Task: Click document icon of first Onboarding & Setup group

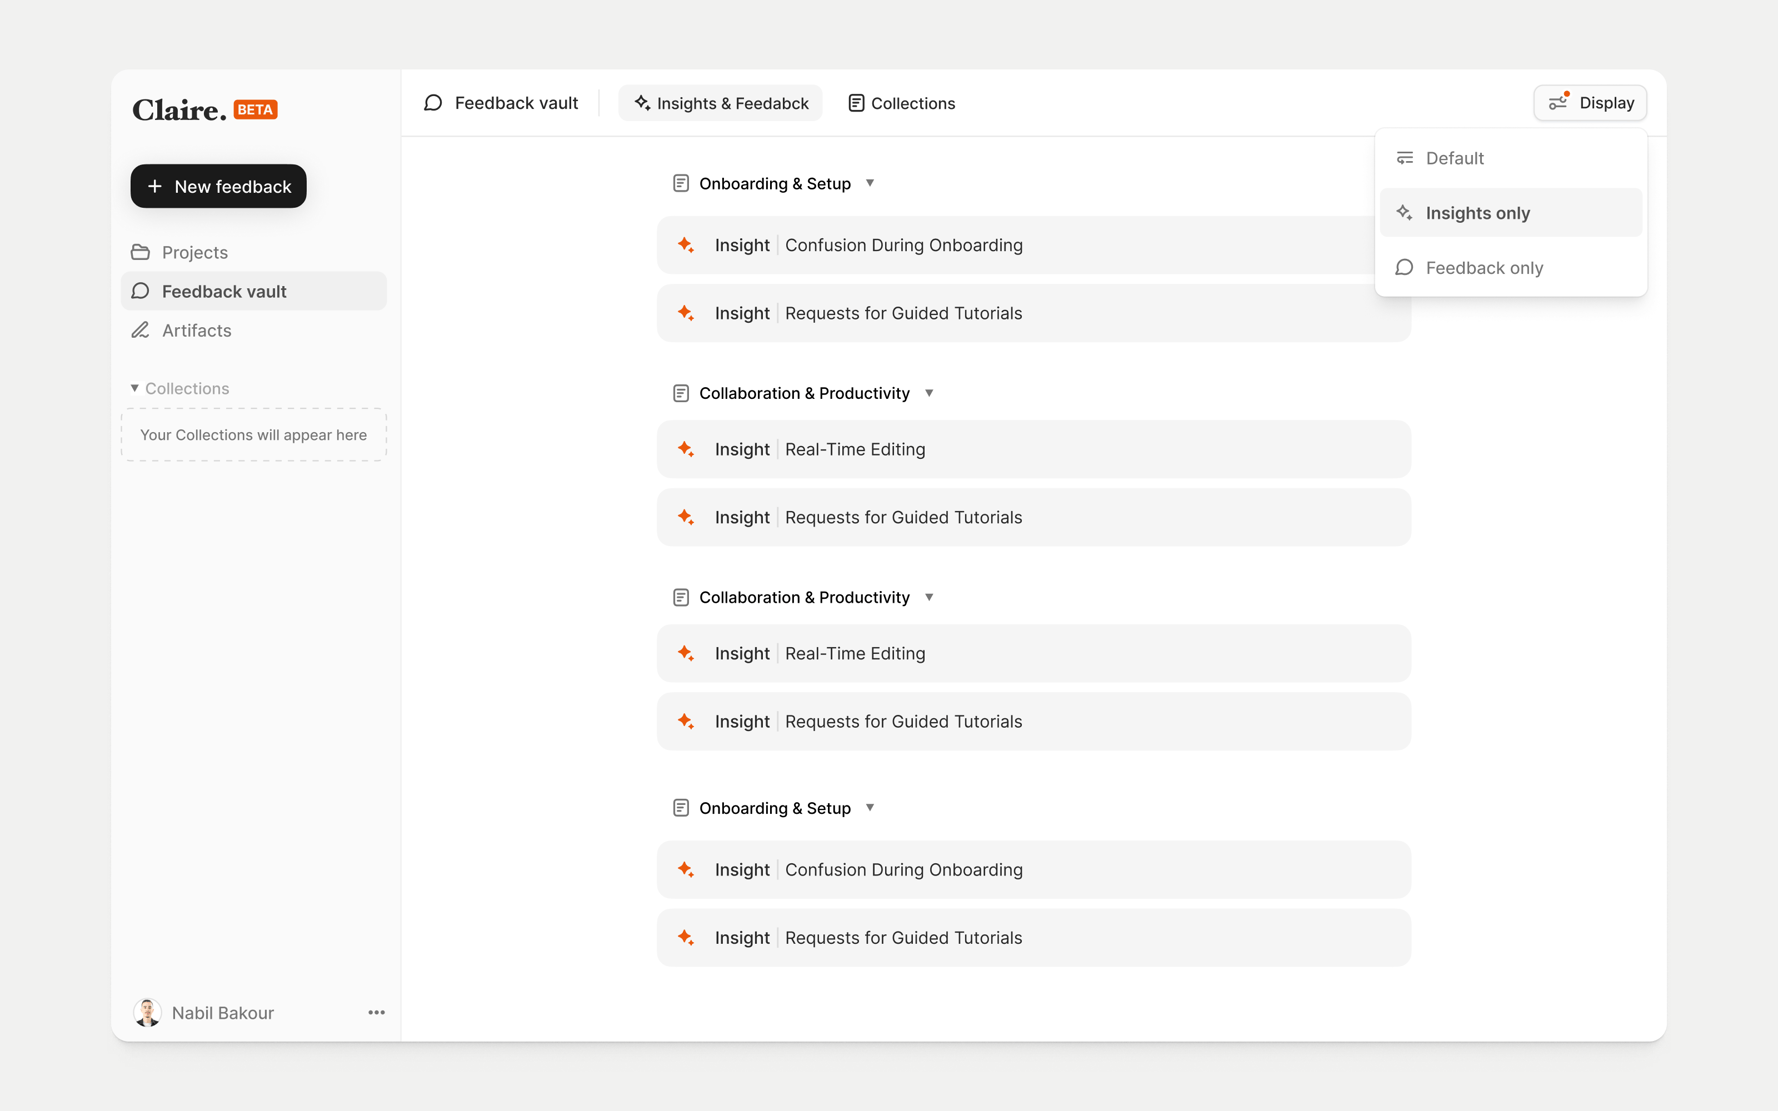Action: point(681,183)
